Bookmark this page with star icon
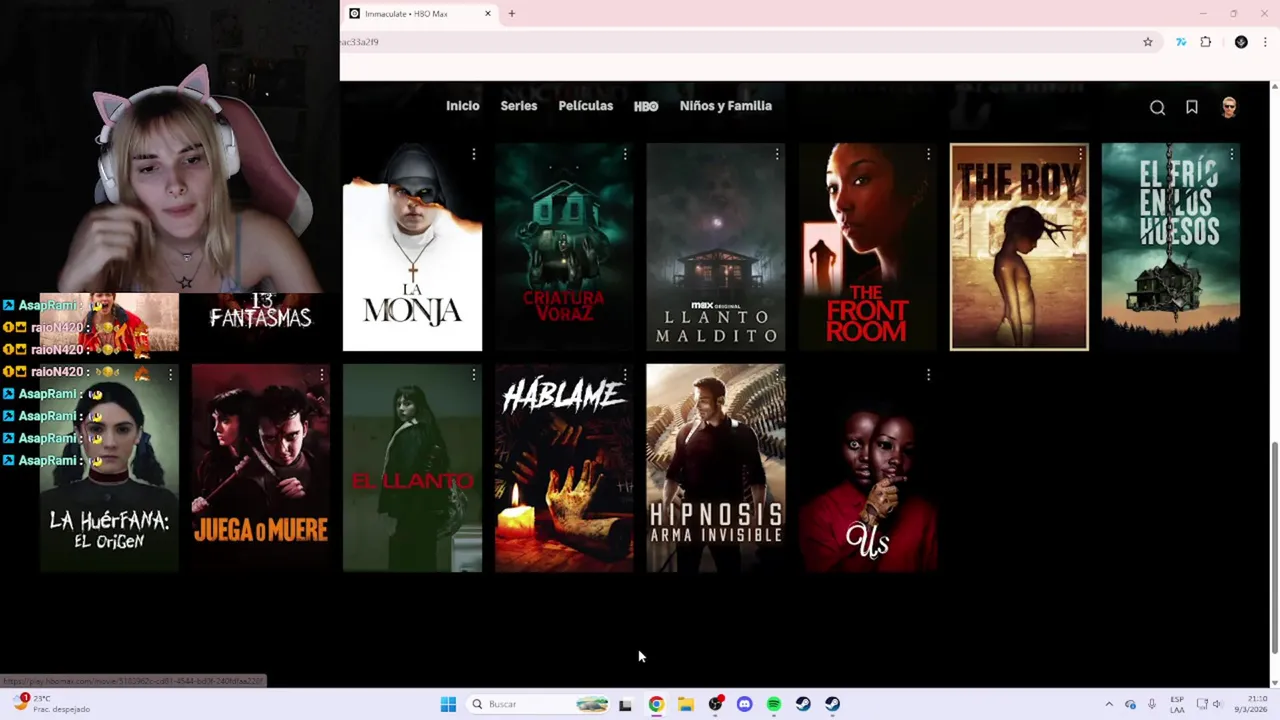This screenshot has width=1280, height=720. [1148, 42]
